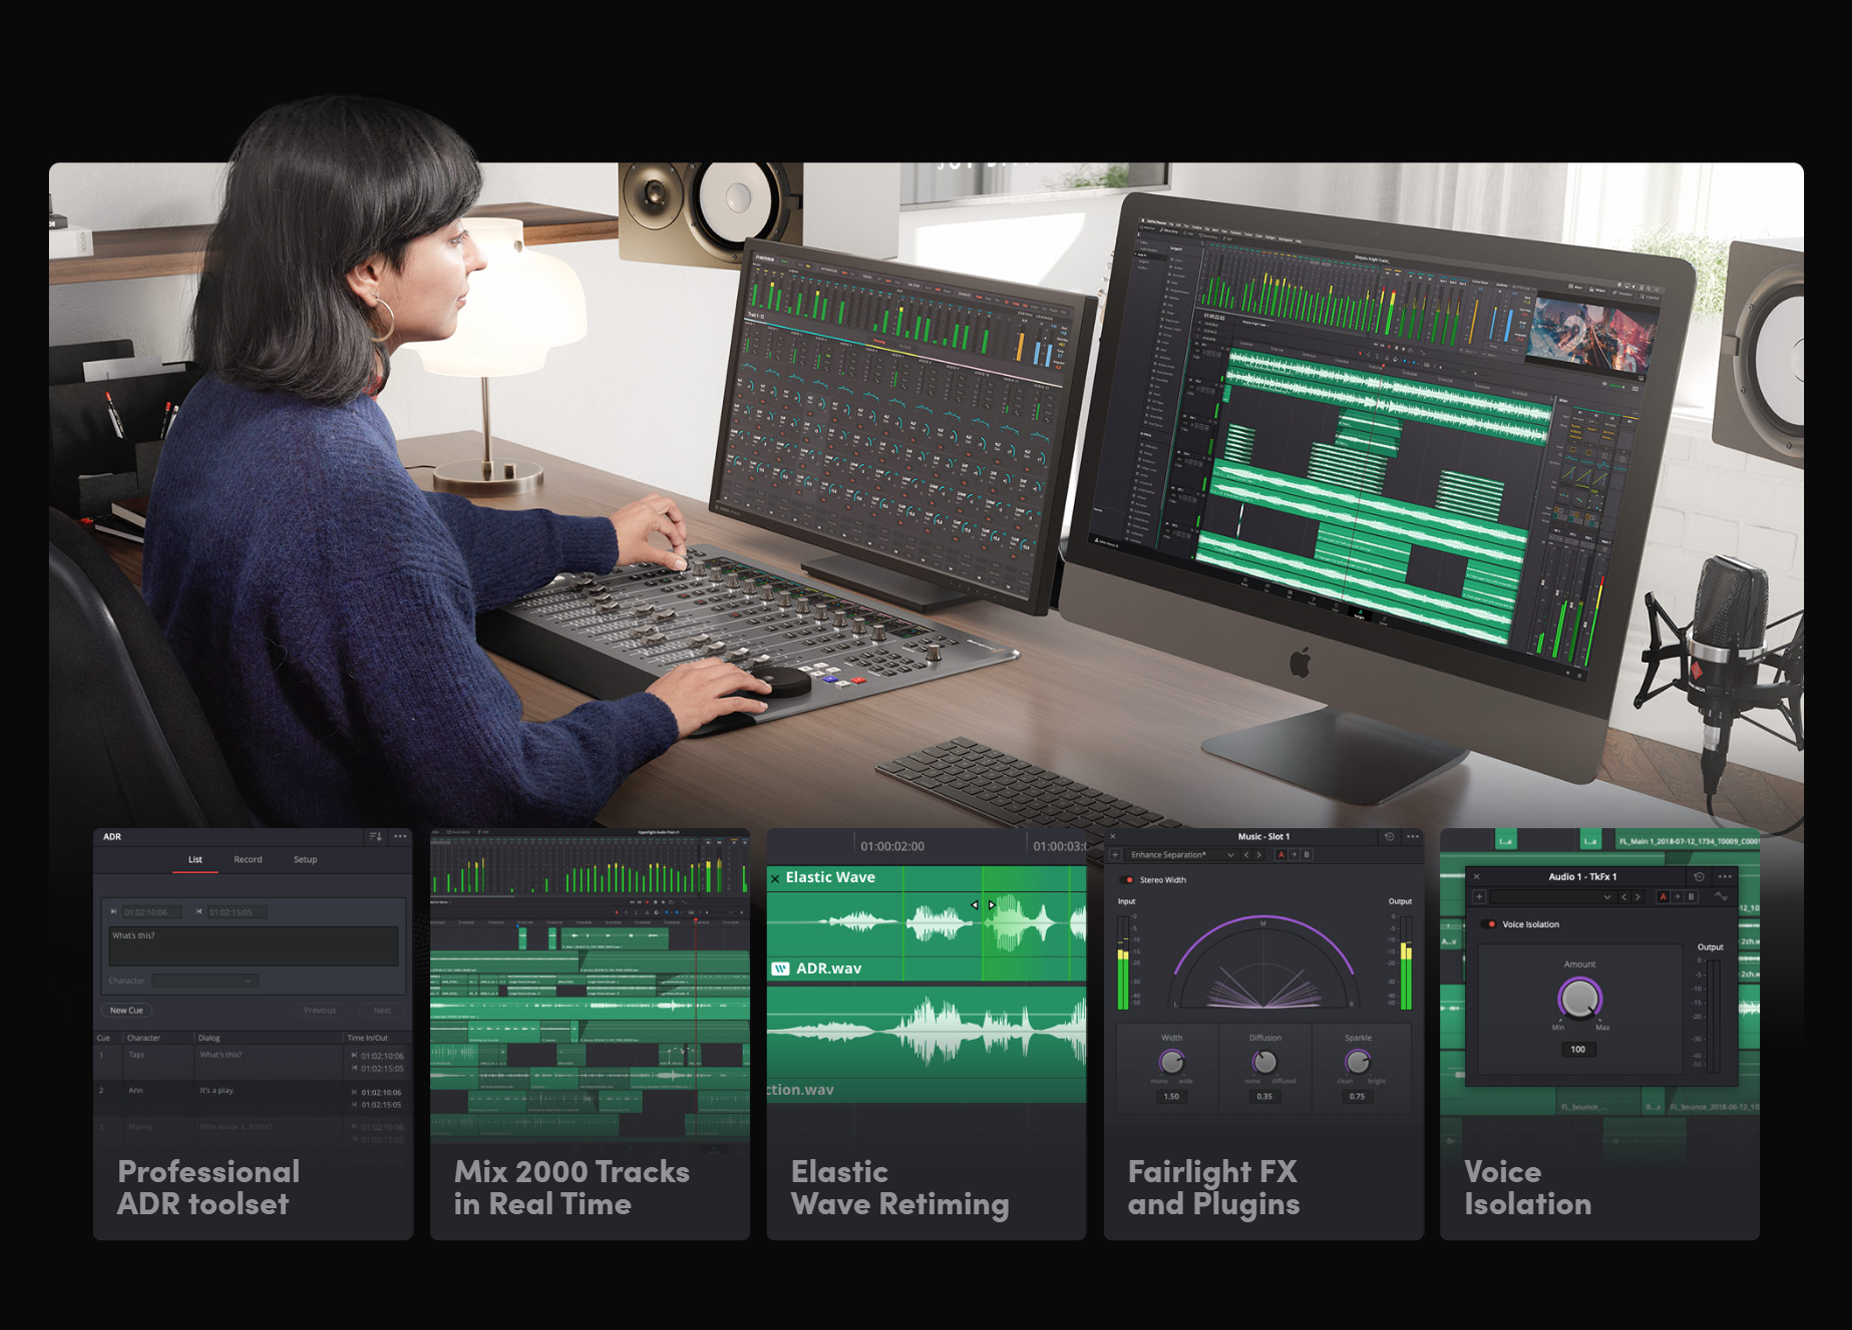1852x1330 pixels.
Task: Click the sort icon in ADR panel header
Action: click(375, 837)
